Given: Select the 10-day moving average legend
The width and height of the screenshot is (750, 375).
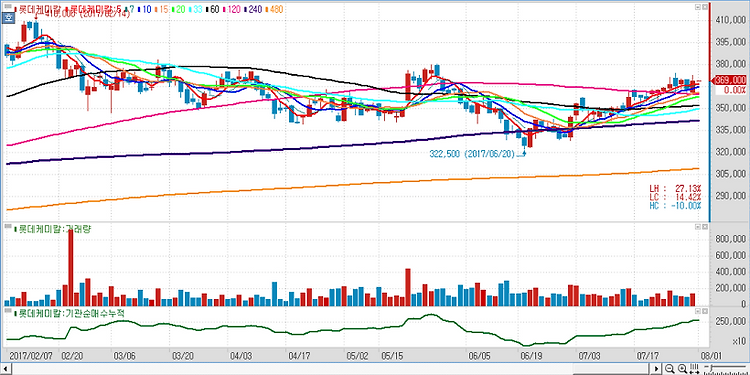Looking at the screenshot, I should 144,9.
